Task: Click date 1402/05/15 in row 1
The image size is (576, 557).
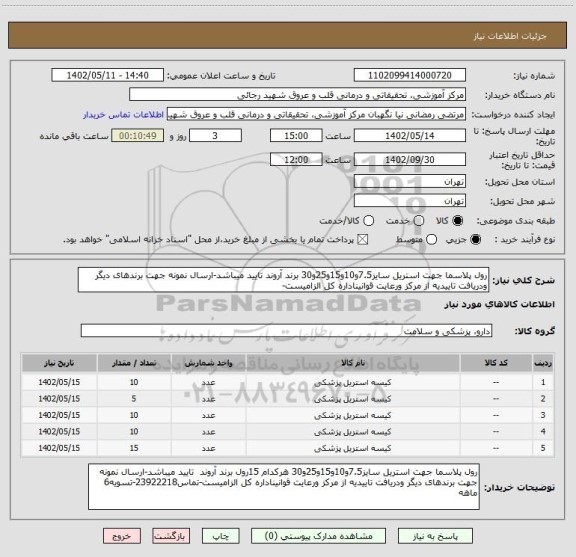Action: 59,382
